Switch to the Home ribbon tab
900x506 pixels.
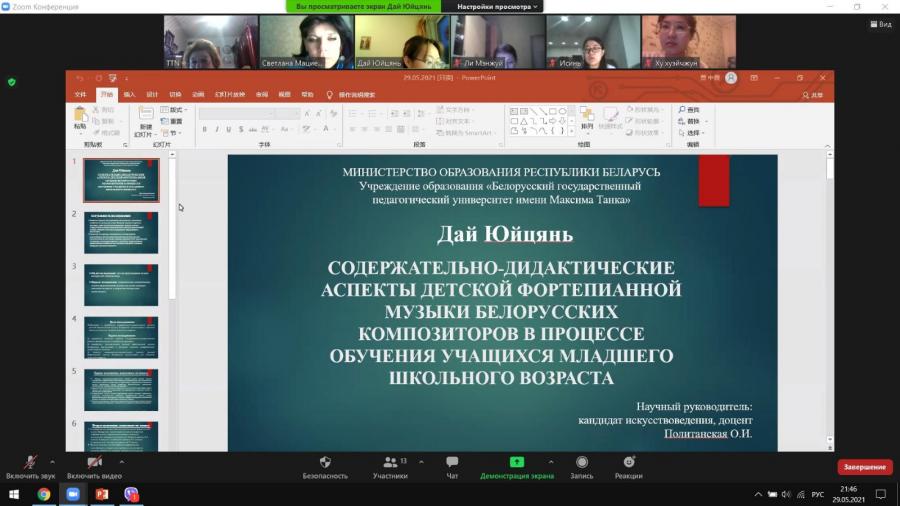click(x=107, y=95)
